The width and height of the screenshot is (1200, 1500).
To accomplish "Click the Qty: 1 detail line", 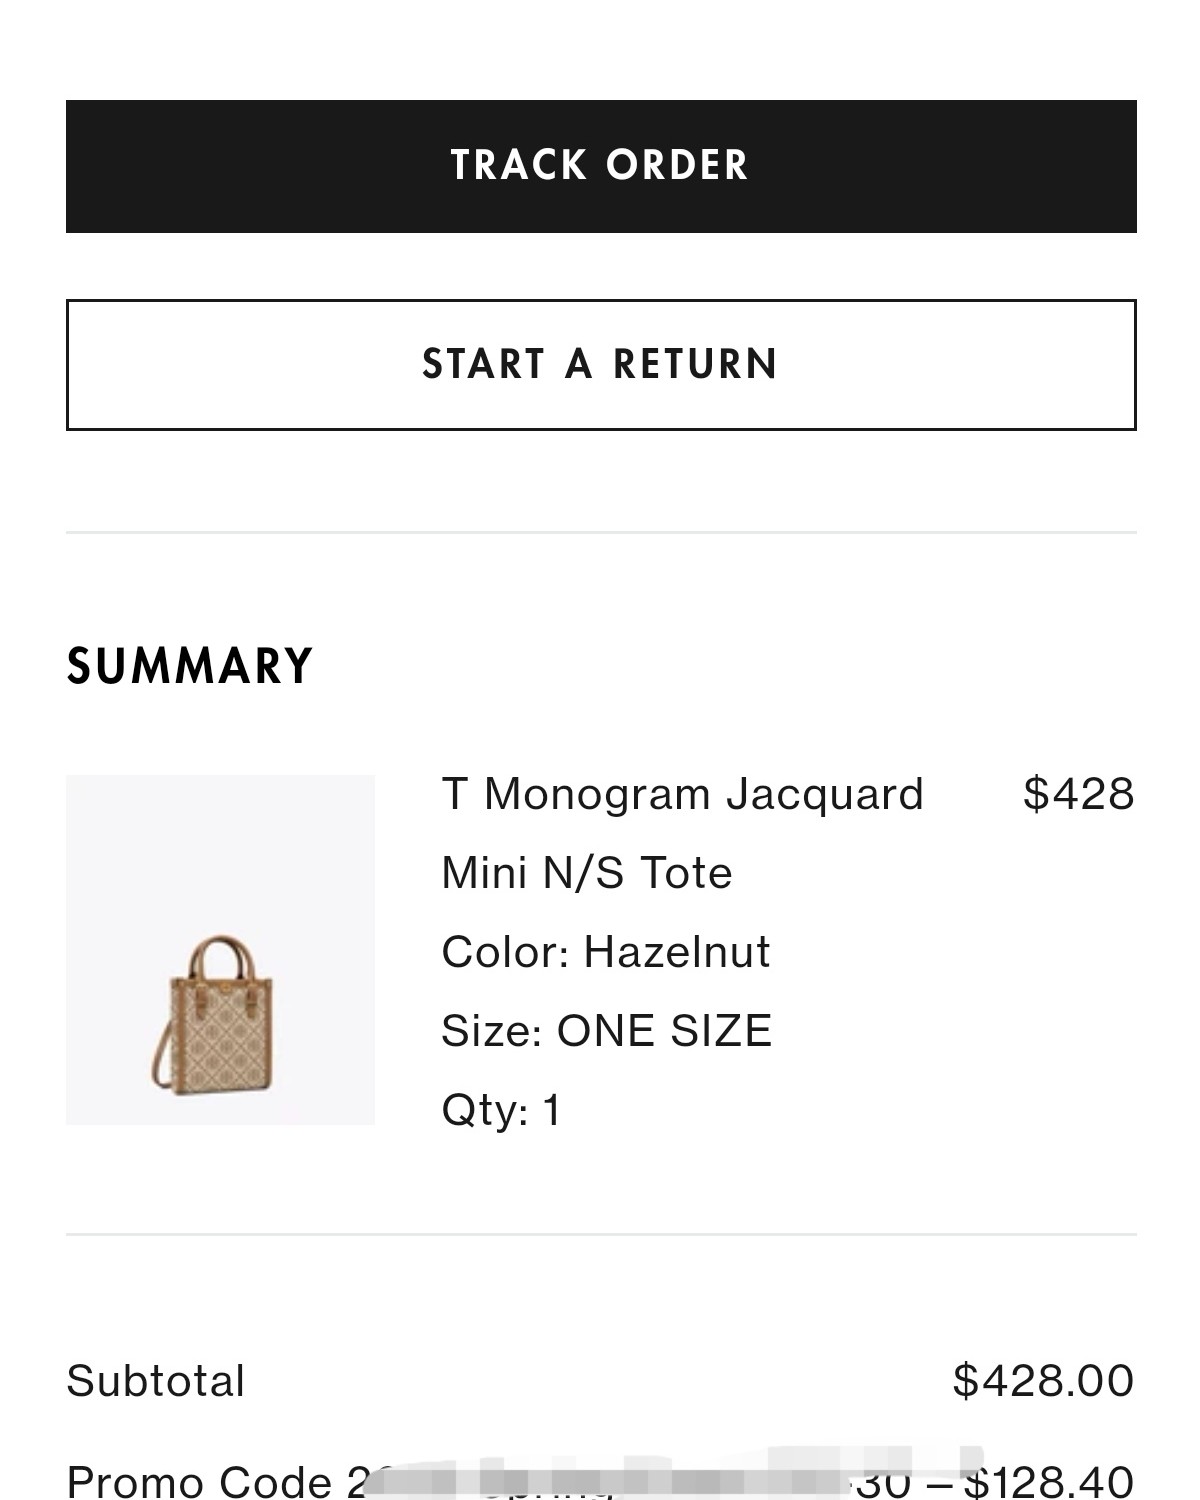I will [x=502, y=1110].
